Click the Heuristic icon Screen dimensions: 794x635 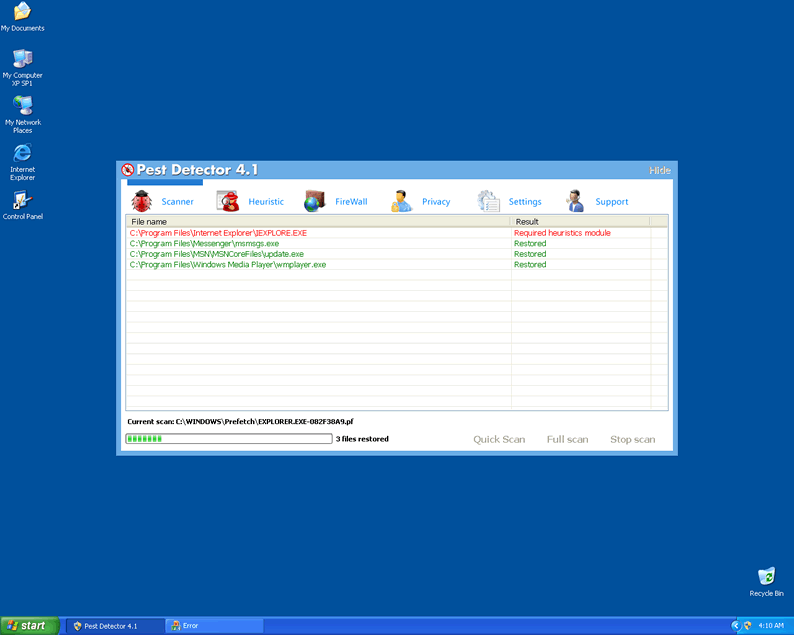(228, 201)
